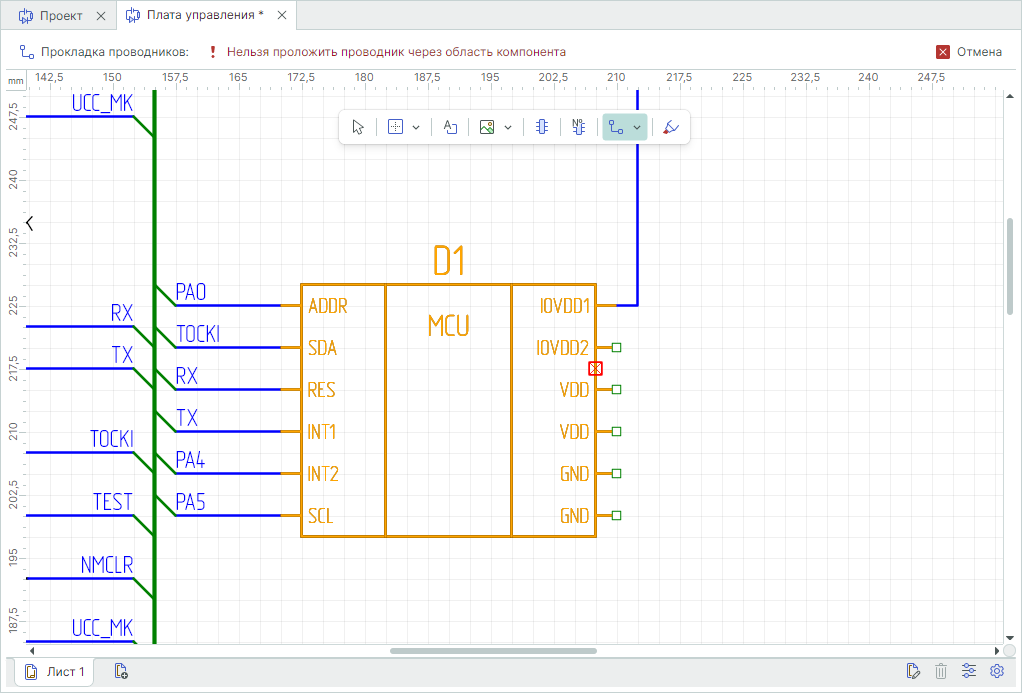Select the Лист 1 sheet tab
This screenshot has width=1022, height=693.
click(x=55, y=671)
